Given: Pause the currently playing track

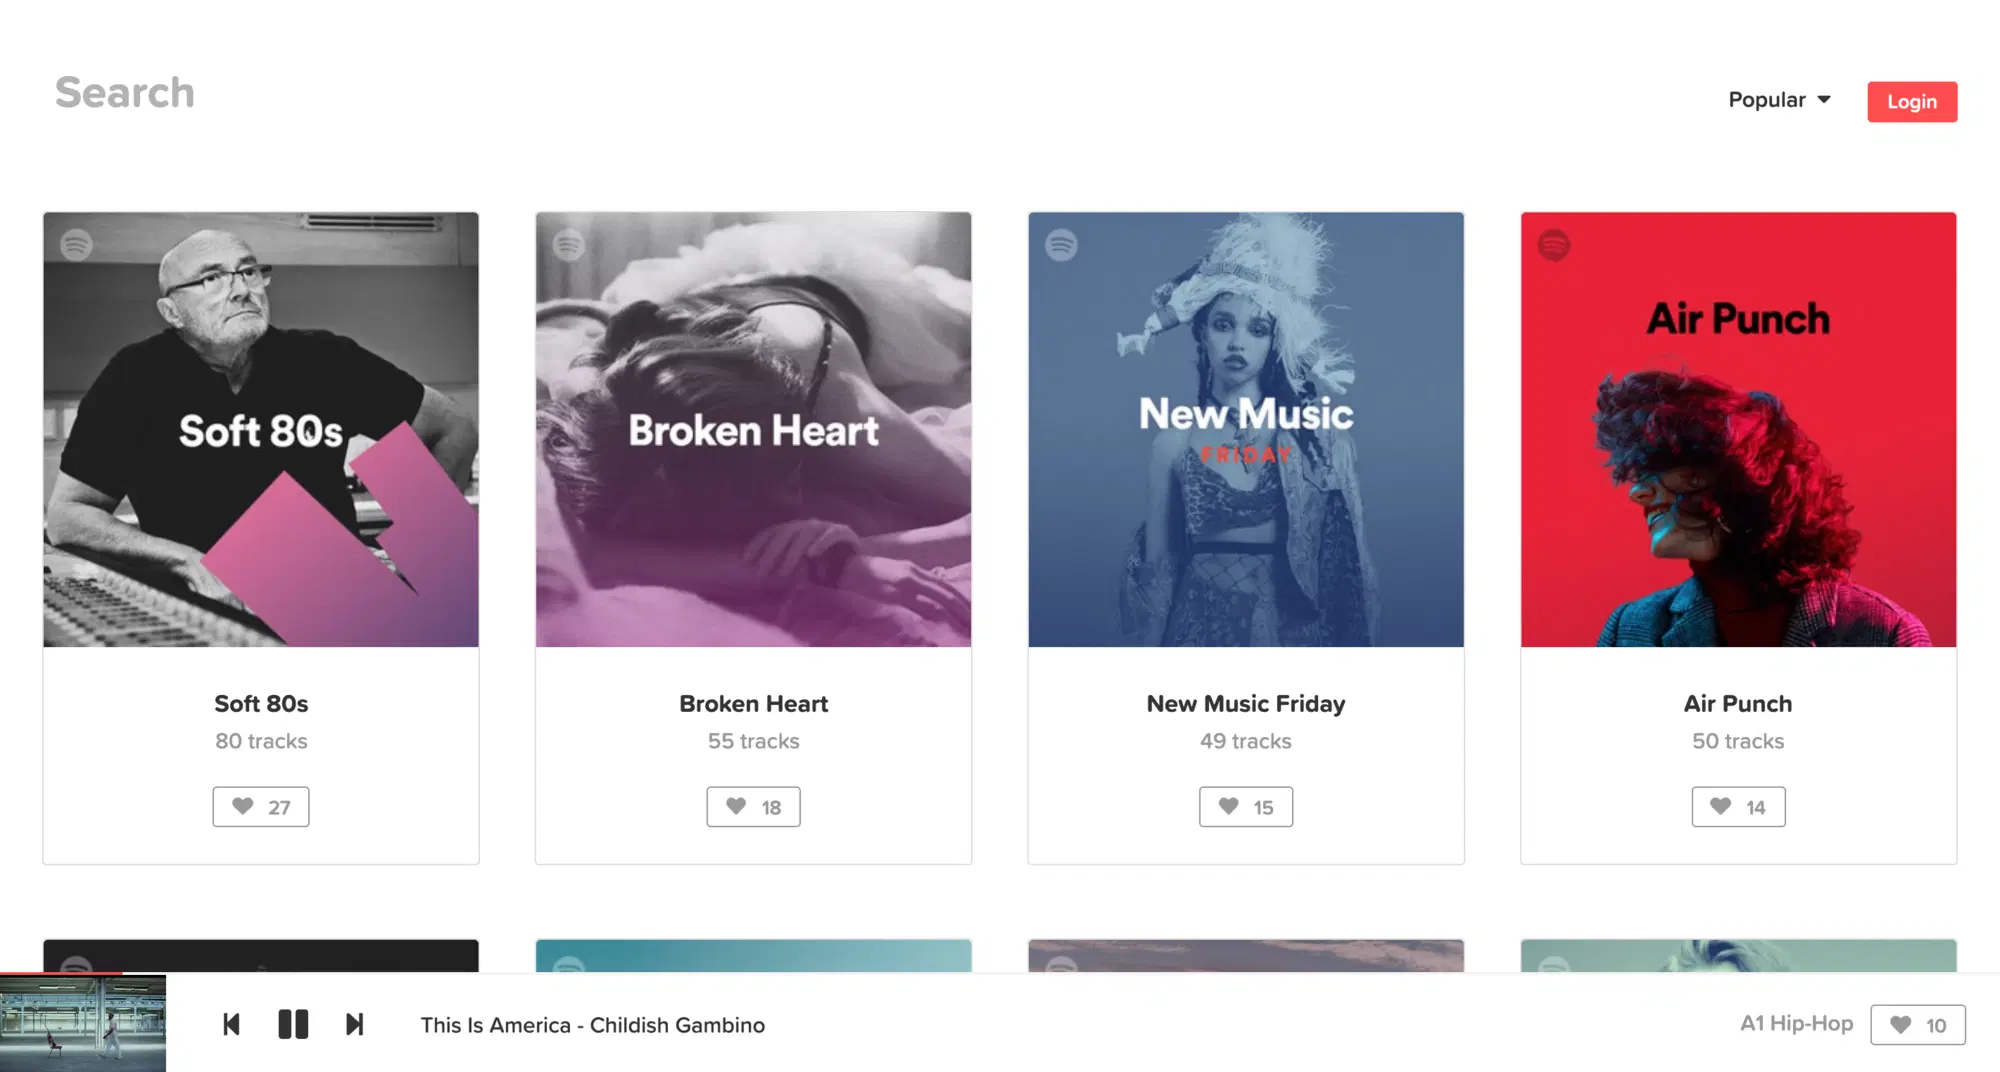Looking at the screenshot, I should point(293,1024).
